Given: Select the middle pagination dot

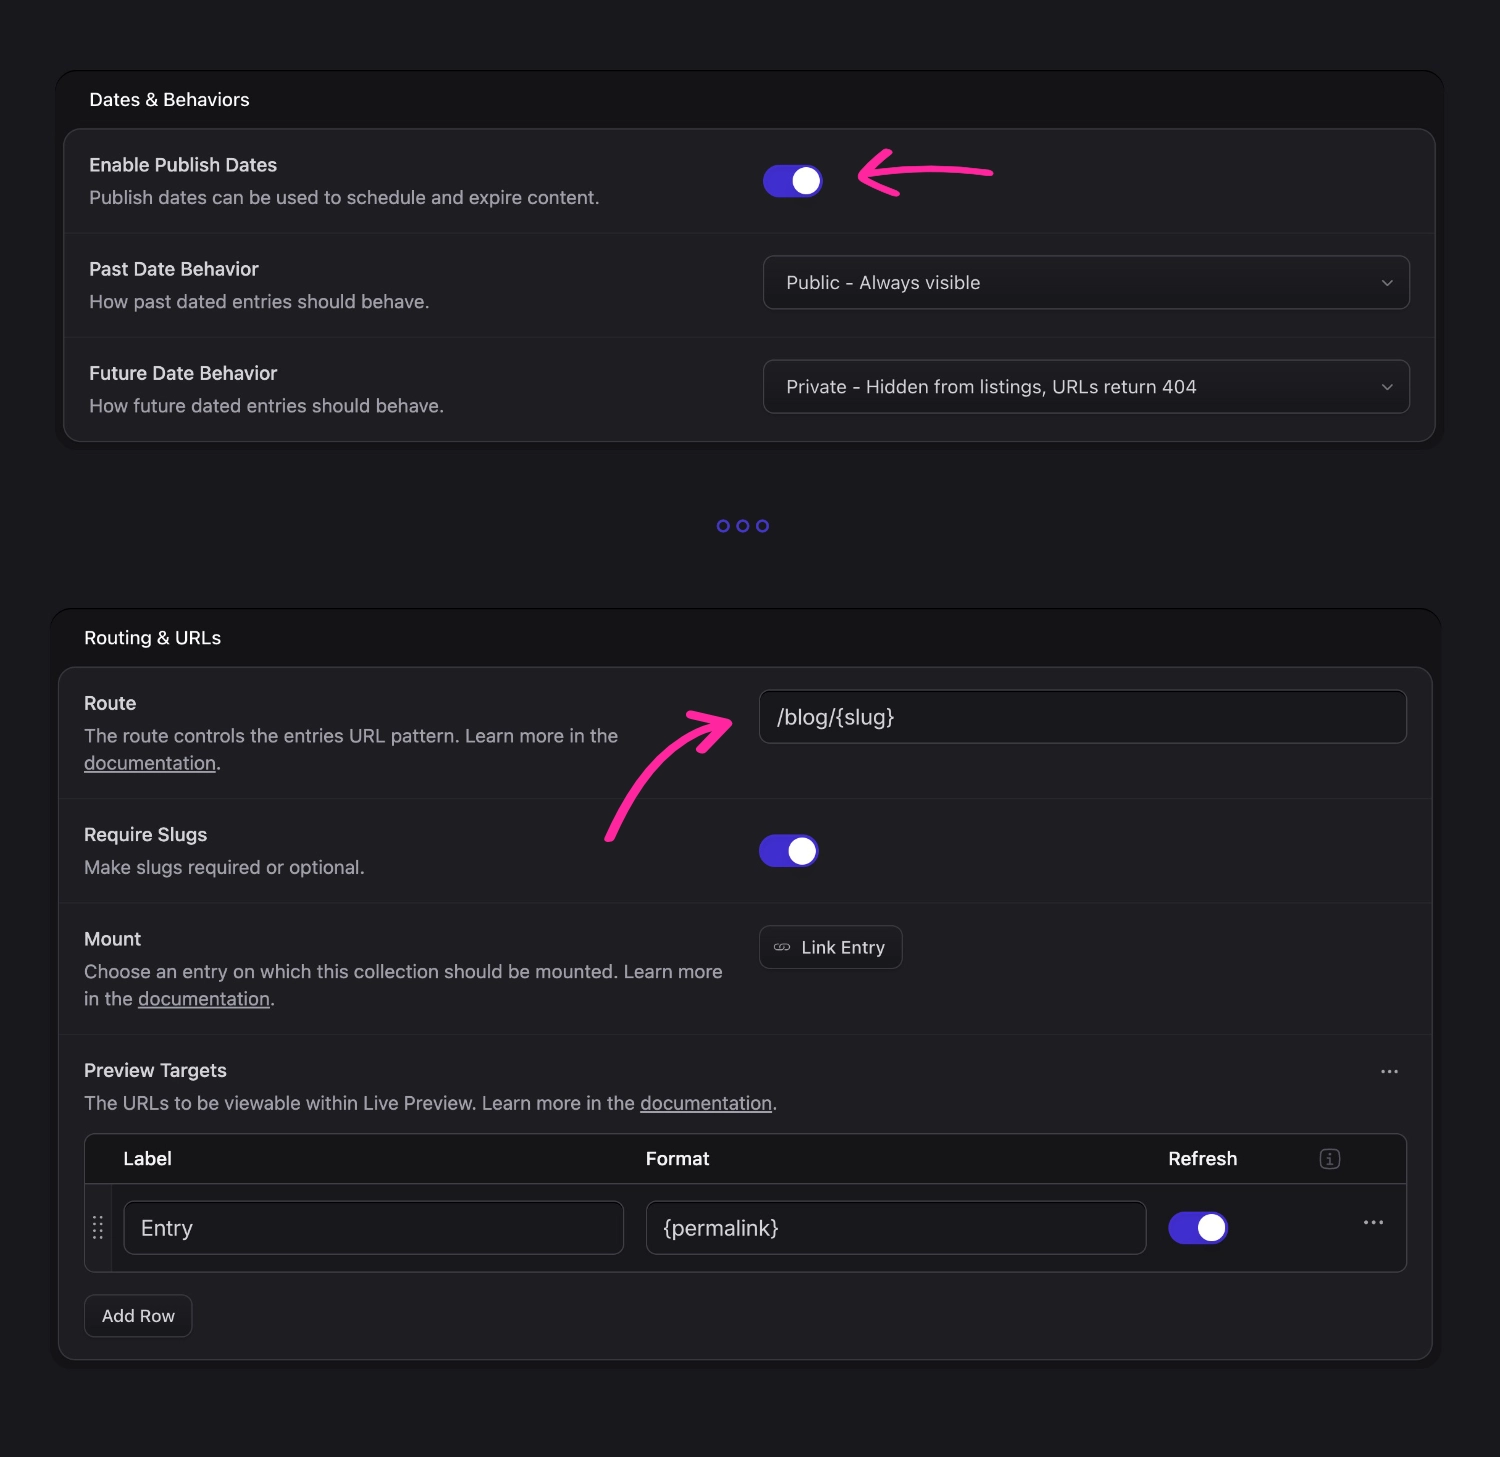Looking at the screenshot, I should point(742,525).
